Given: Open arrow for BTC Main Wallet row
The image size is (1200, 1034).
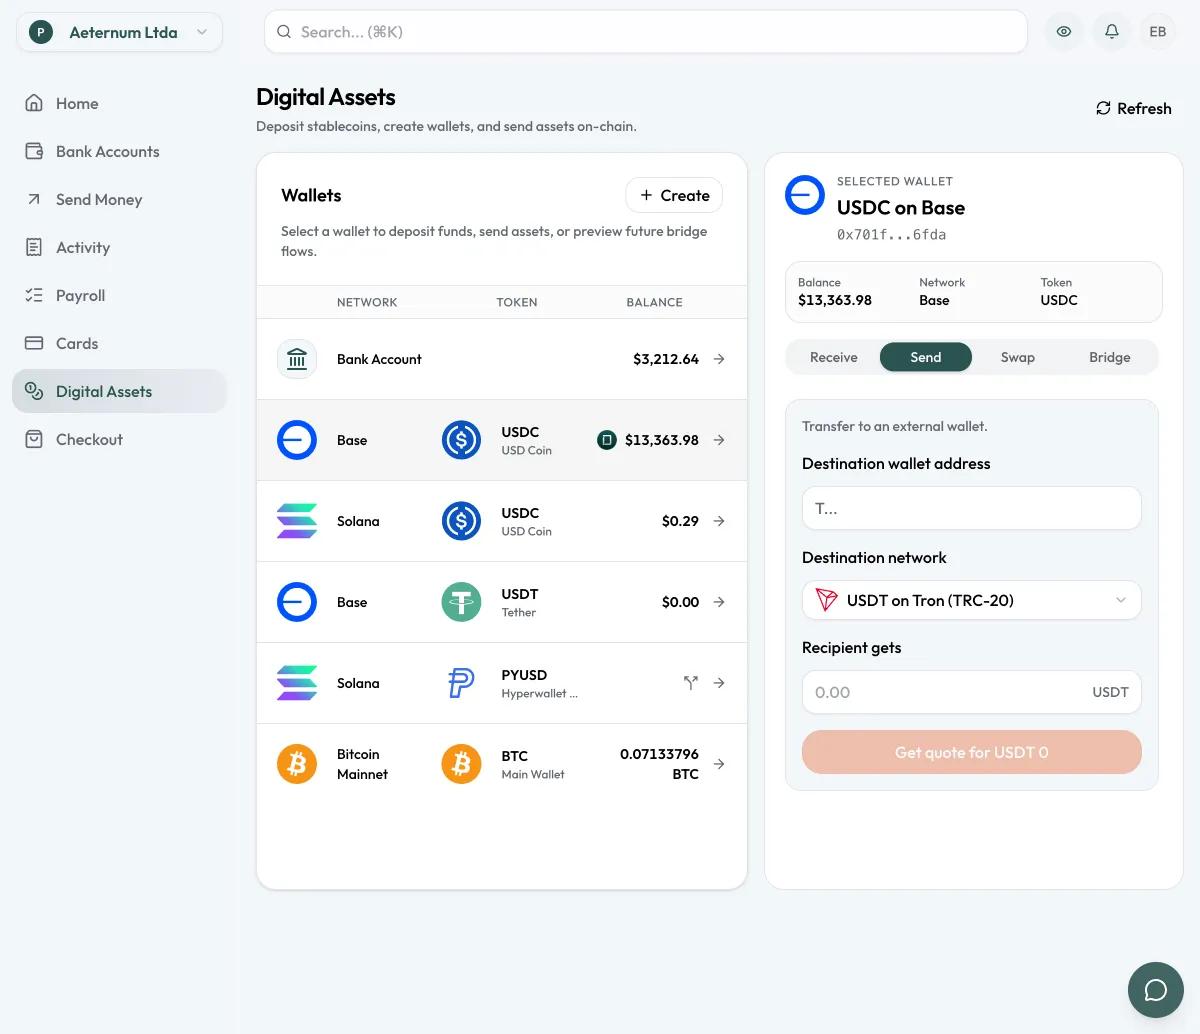Looking at the screenshot, I should [x=719, y=764].
